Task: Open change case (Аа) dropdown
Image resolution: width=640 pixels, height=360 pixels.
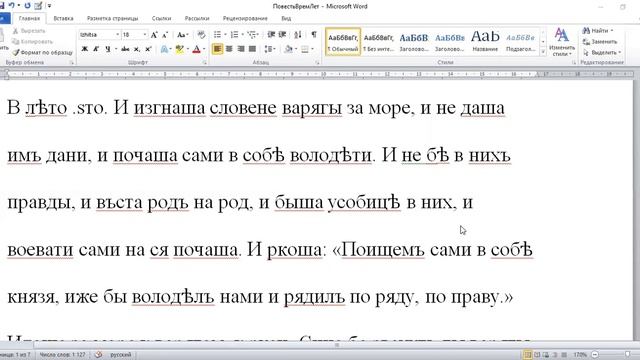Action: (x=182, y=35)
